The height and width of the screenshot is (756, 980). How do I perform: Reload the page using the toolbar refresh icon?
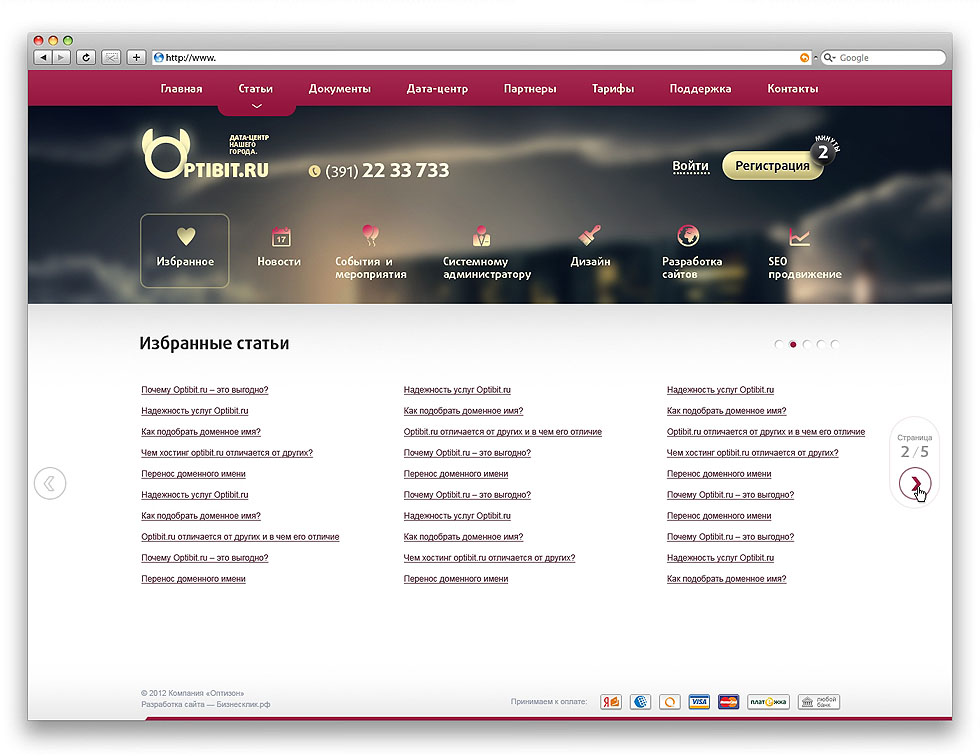tap(86, 57)
